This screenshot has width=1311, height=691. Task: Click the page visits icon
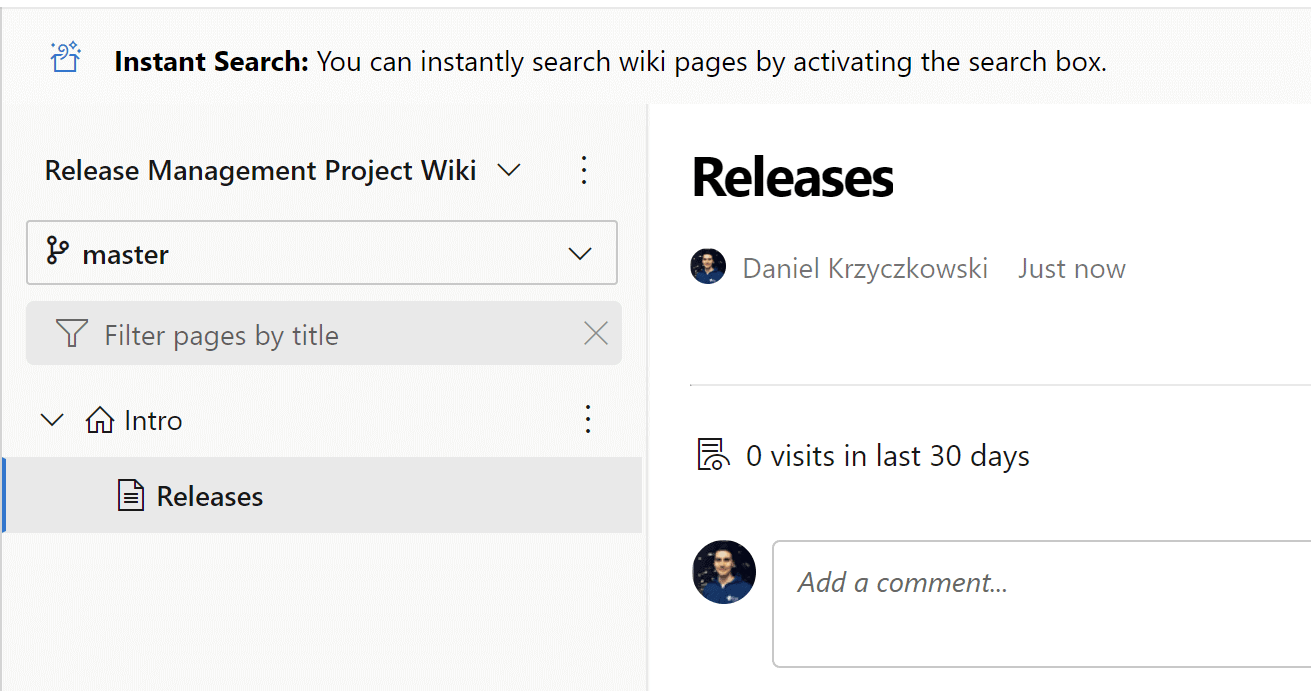click(x=712, y=455)
